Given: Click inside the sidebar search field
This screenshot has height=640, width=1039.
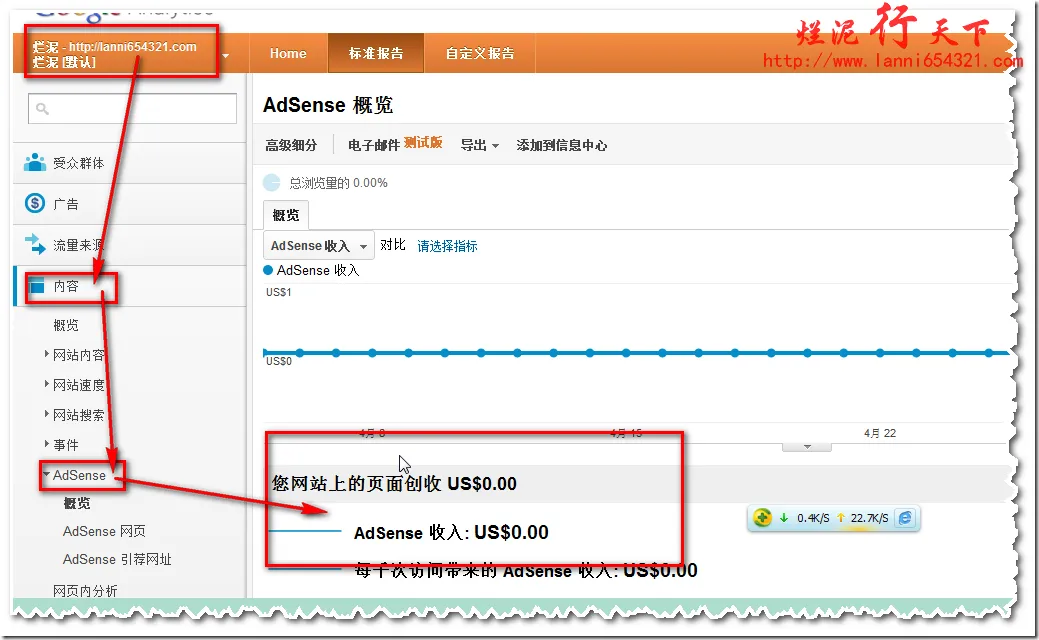Looking at the screenshot, I should [x=132, y=109].
